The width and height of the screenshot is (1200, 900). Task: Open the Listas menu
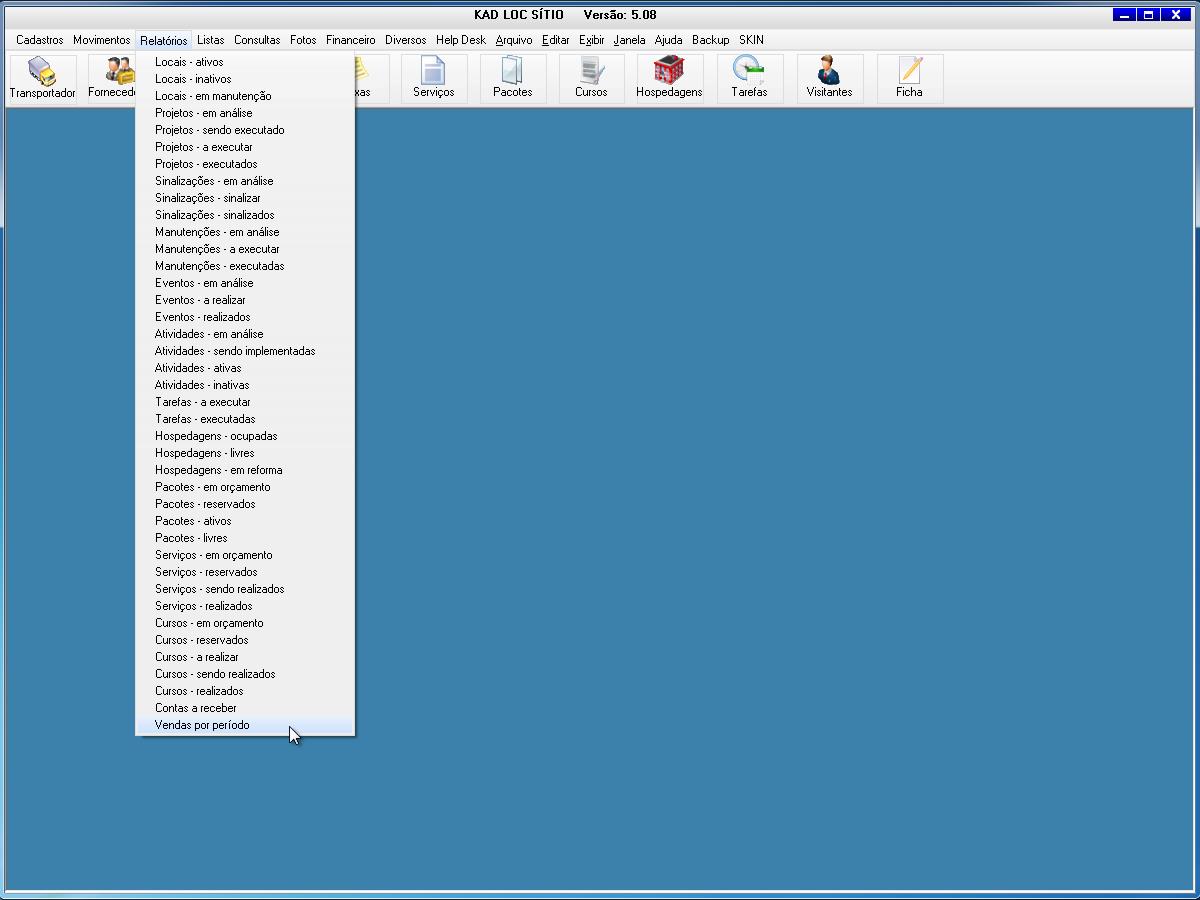(211, 40)
